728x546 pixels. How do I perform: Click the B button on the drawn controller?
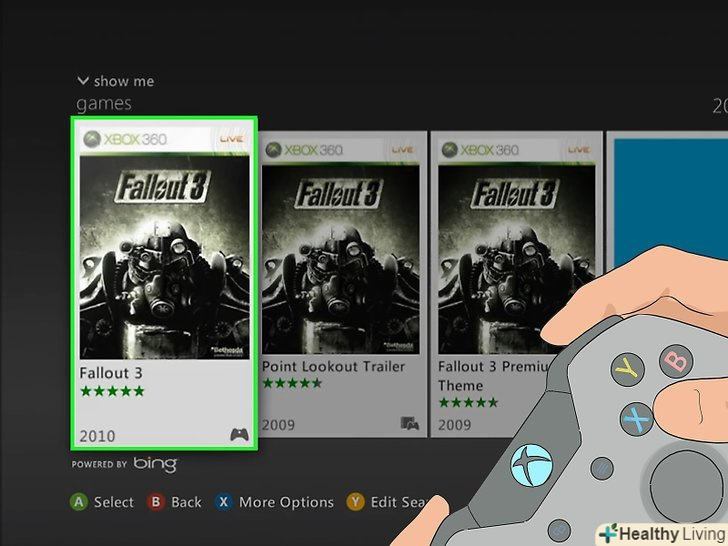click(676, 361)
